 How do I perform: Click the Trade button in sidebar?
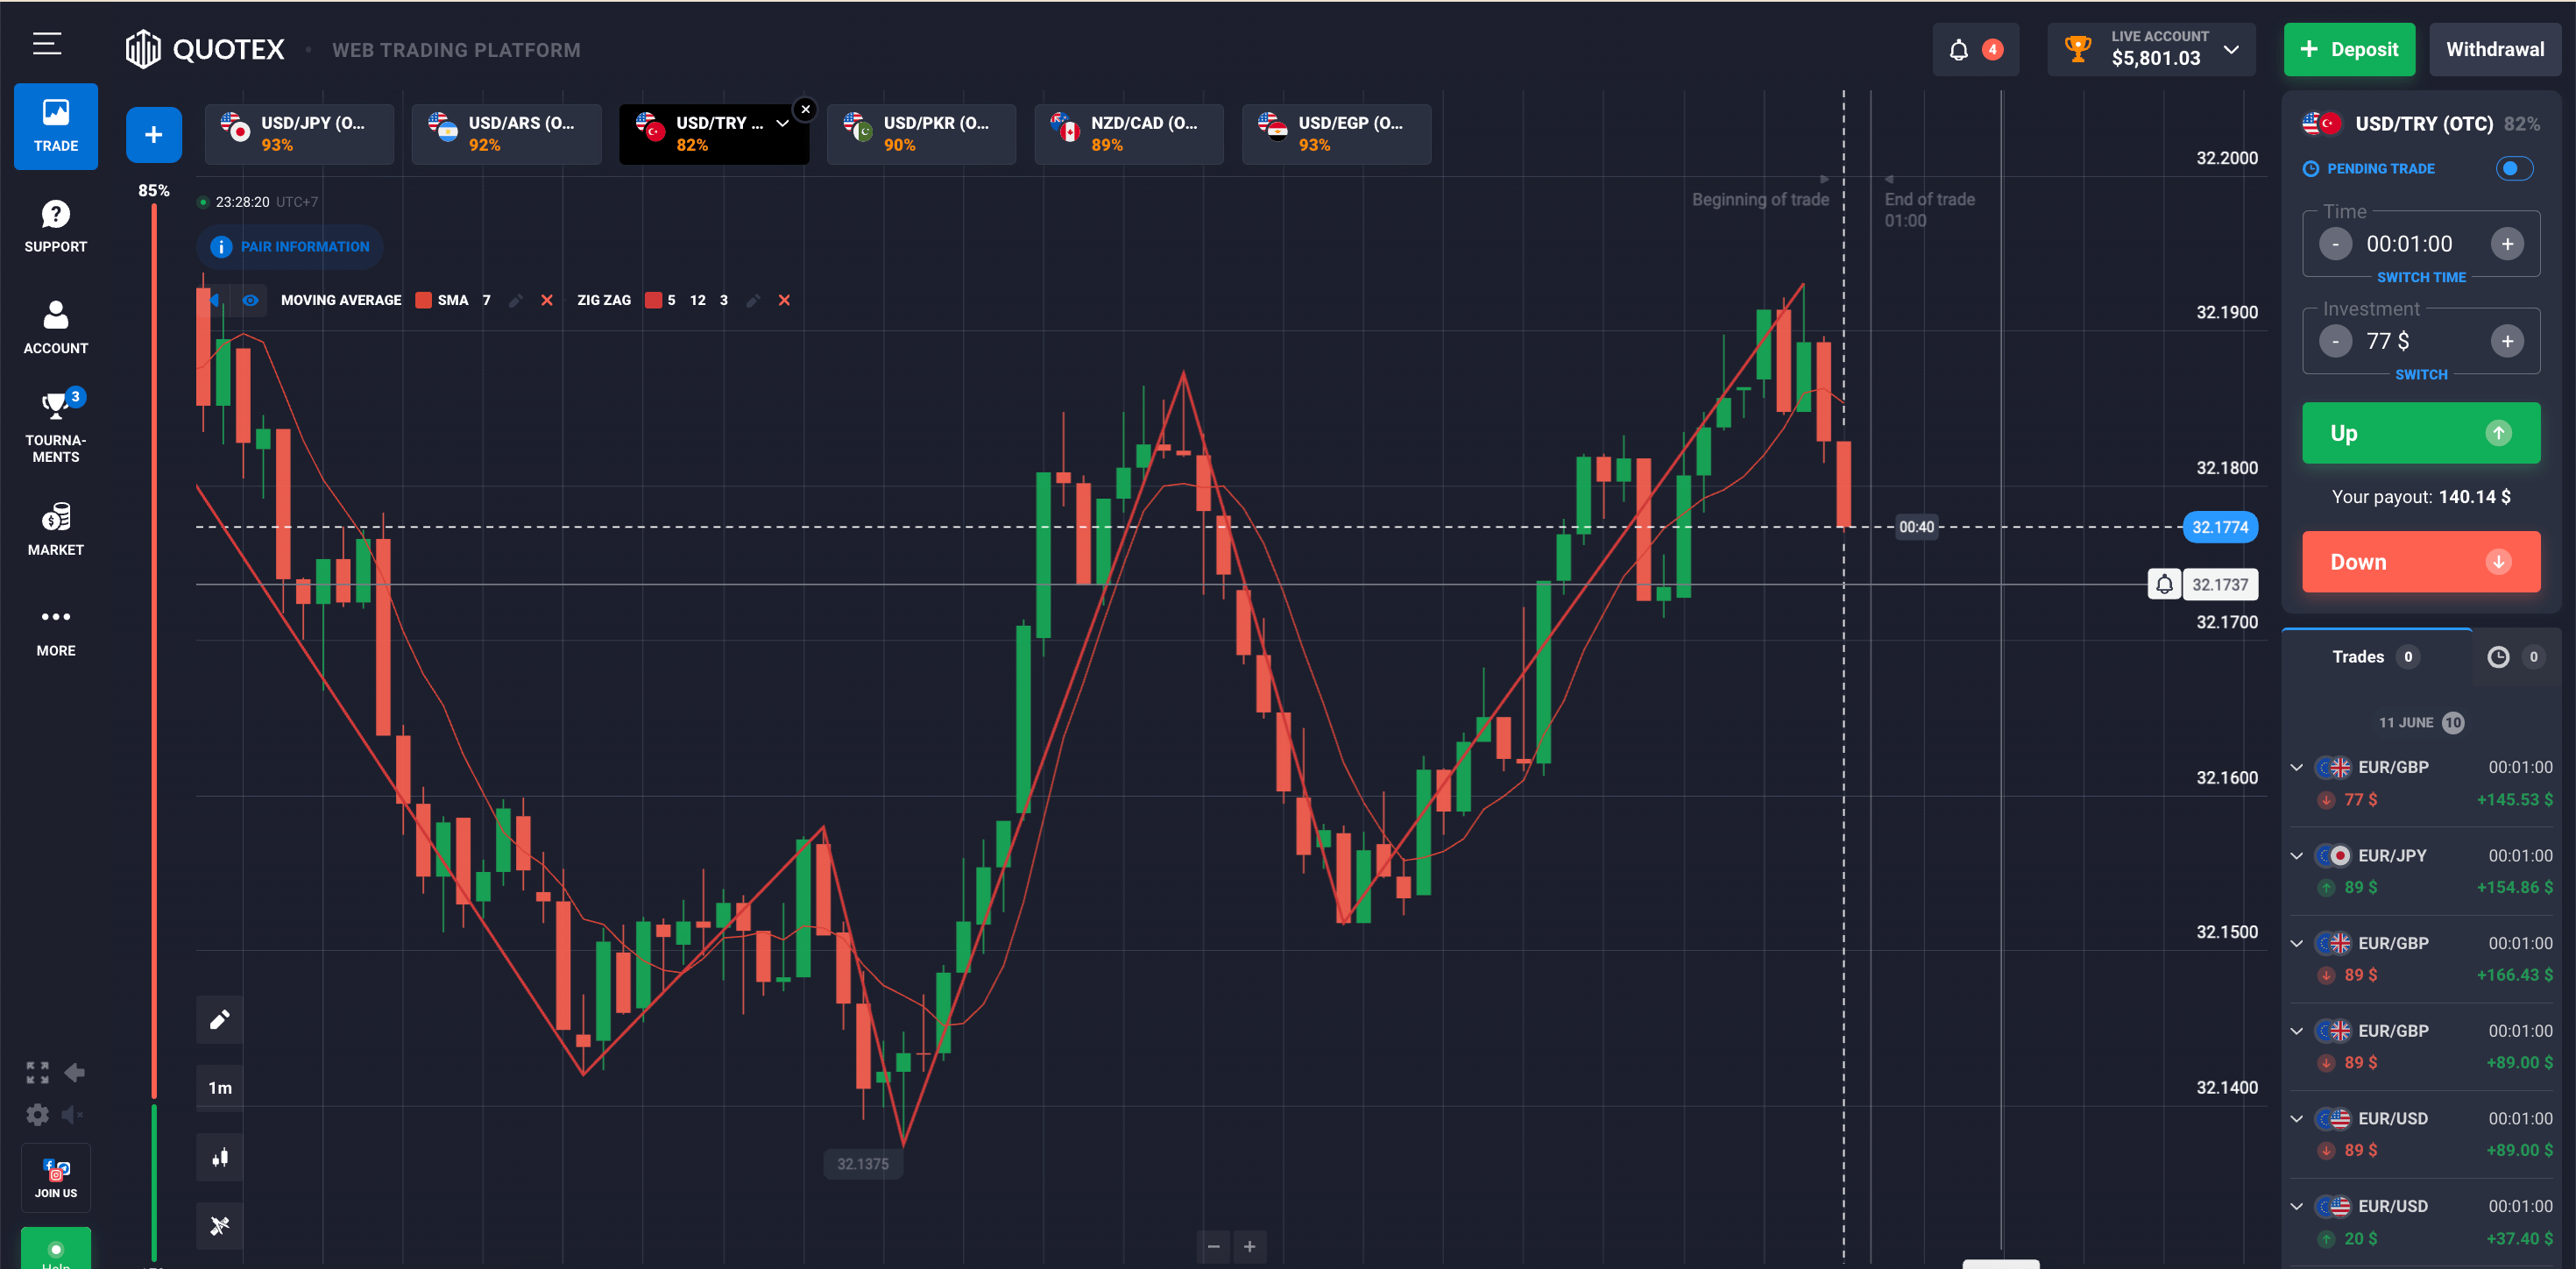click(x=55, y=126)
